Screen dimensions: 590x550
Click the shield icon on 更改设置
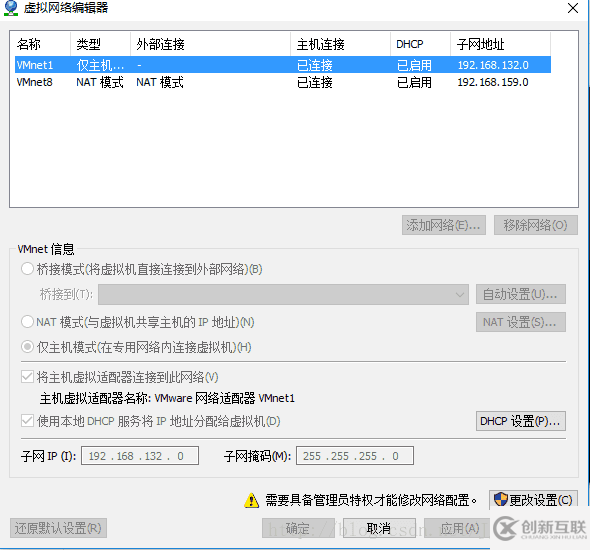click(500, 500)
